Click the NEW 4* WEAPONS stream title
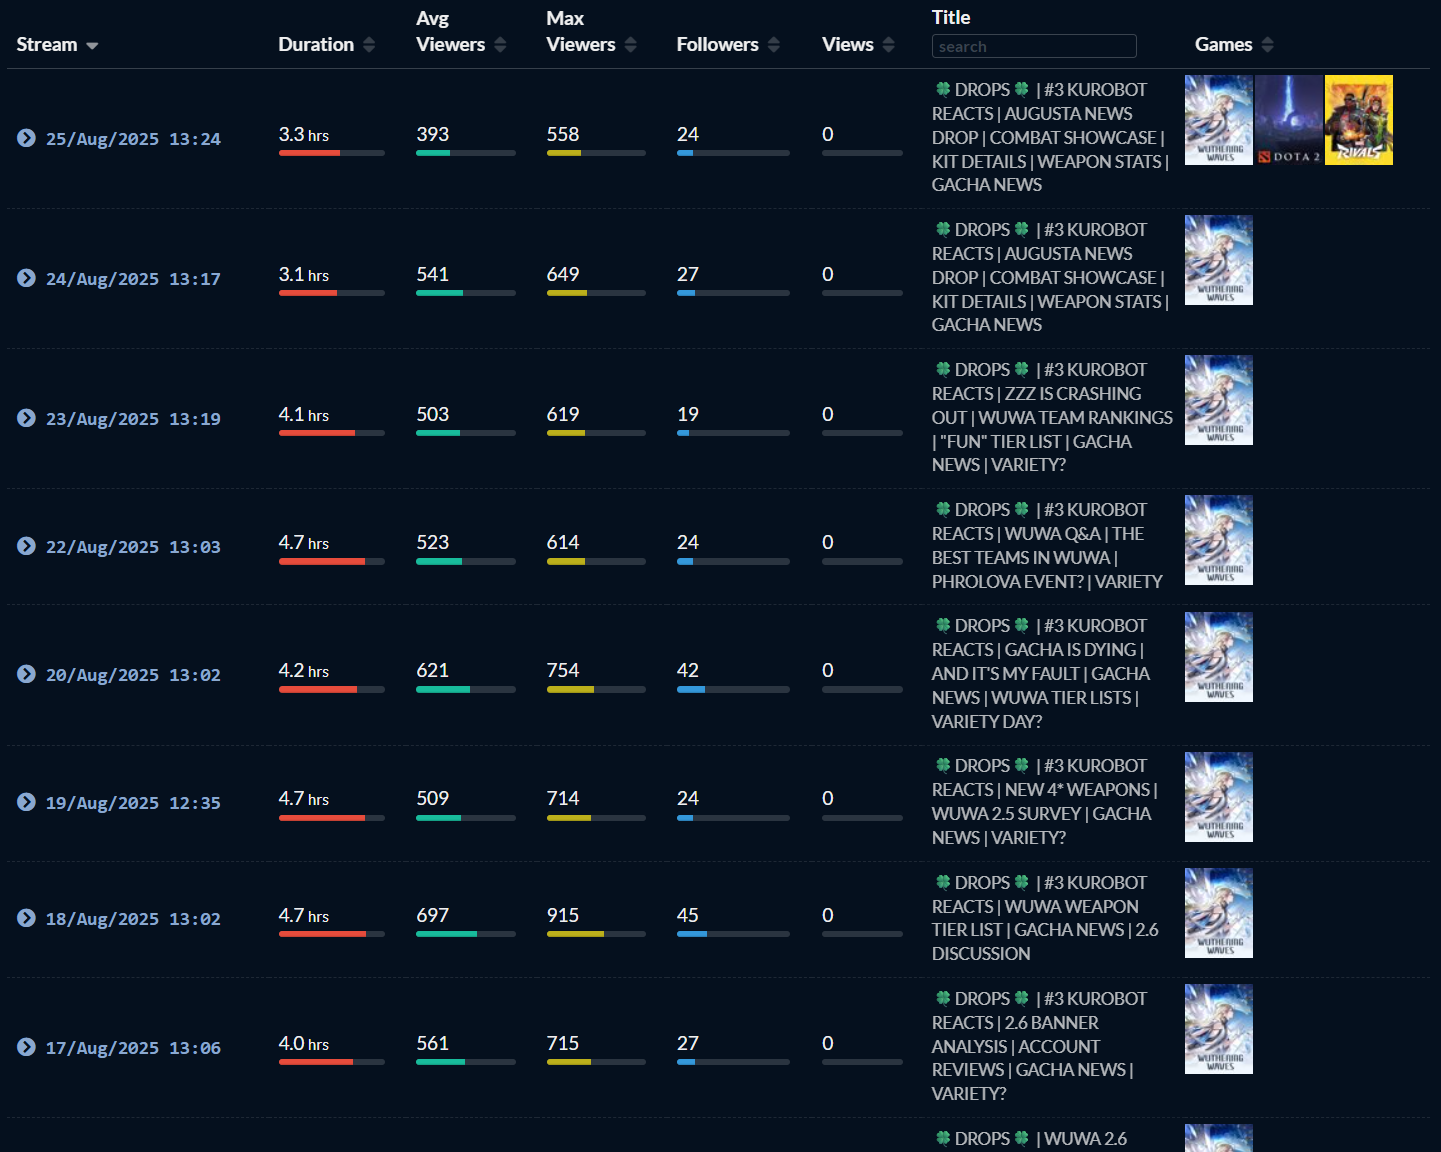Viewport: 1441px width, 1152px height. [x=1045, y=801]
